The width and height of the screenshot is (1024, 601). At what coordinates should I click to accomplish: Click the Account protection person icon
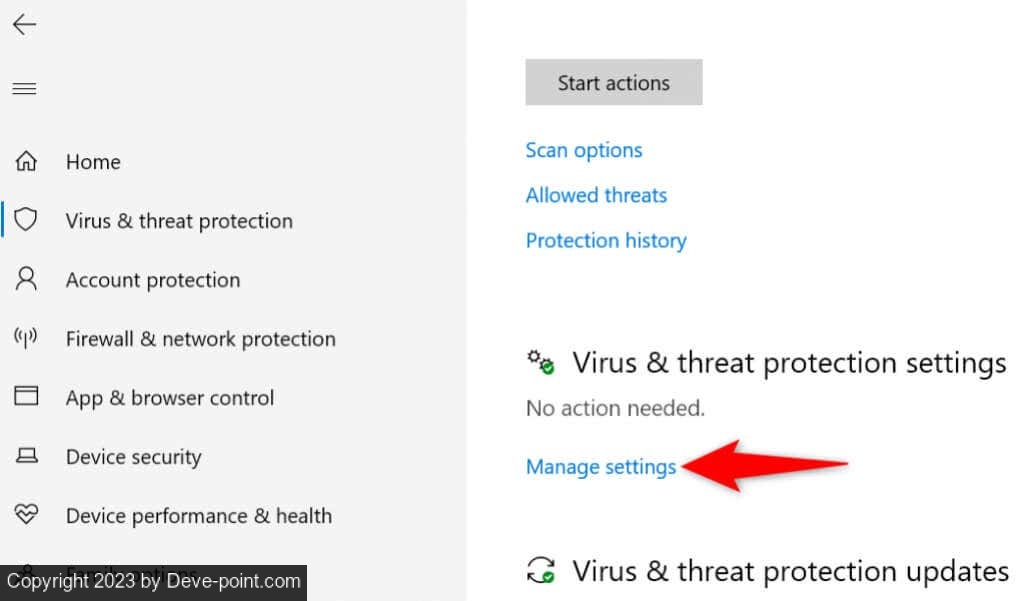click(x=26, y=279)
